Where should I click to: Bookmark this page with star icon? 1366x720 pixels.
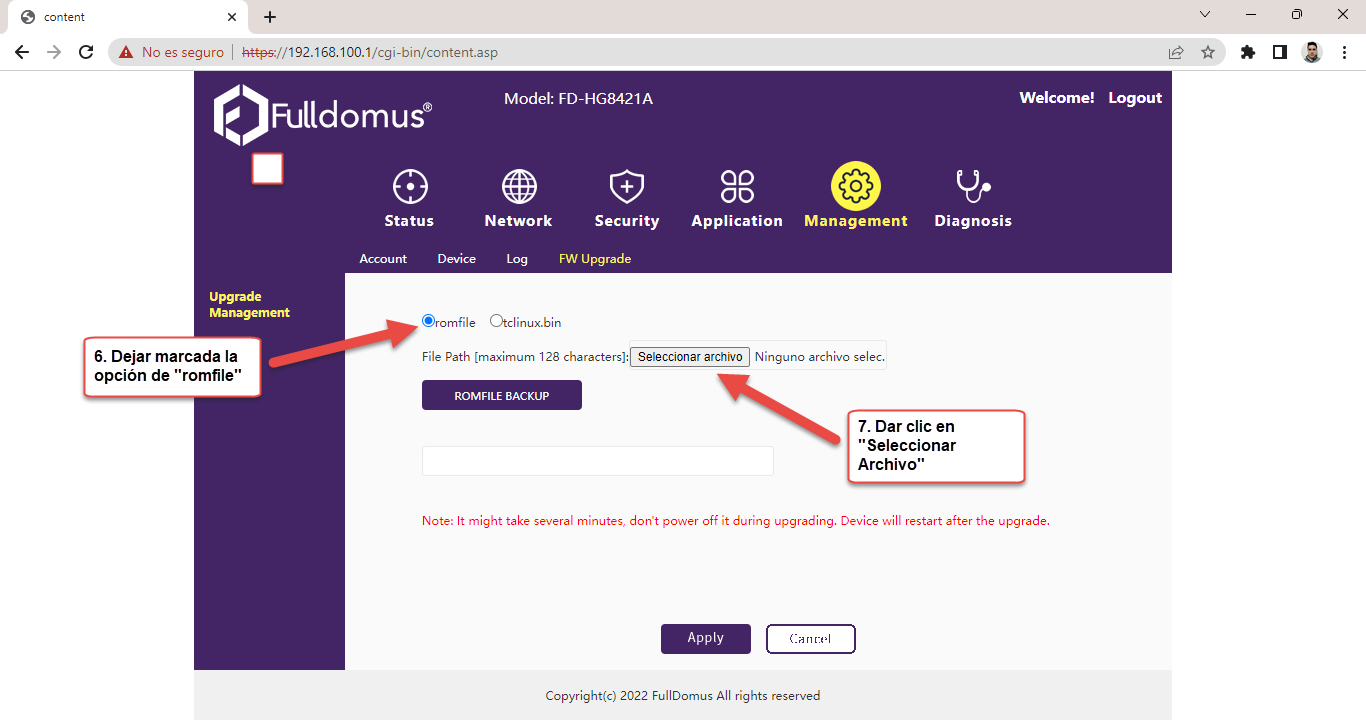tap(1208, 52)
